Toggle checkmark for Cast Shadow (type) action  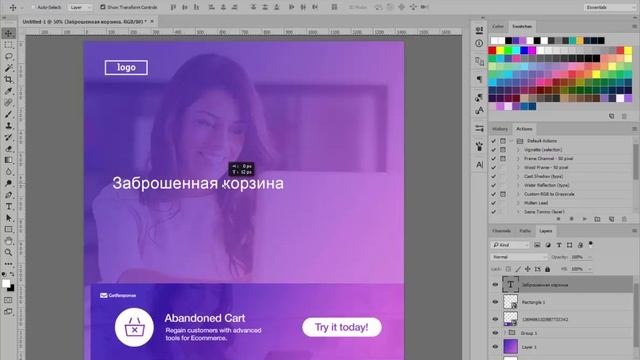(x=493, y=176)
